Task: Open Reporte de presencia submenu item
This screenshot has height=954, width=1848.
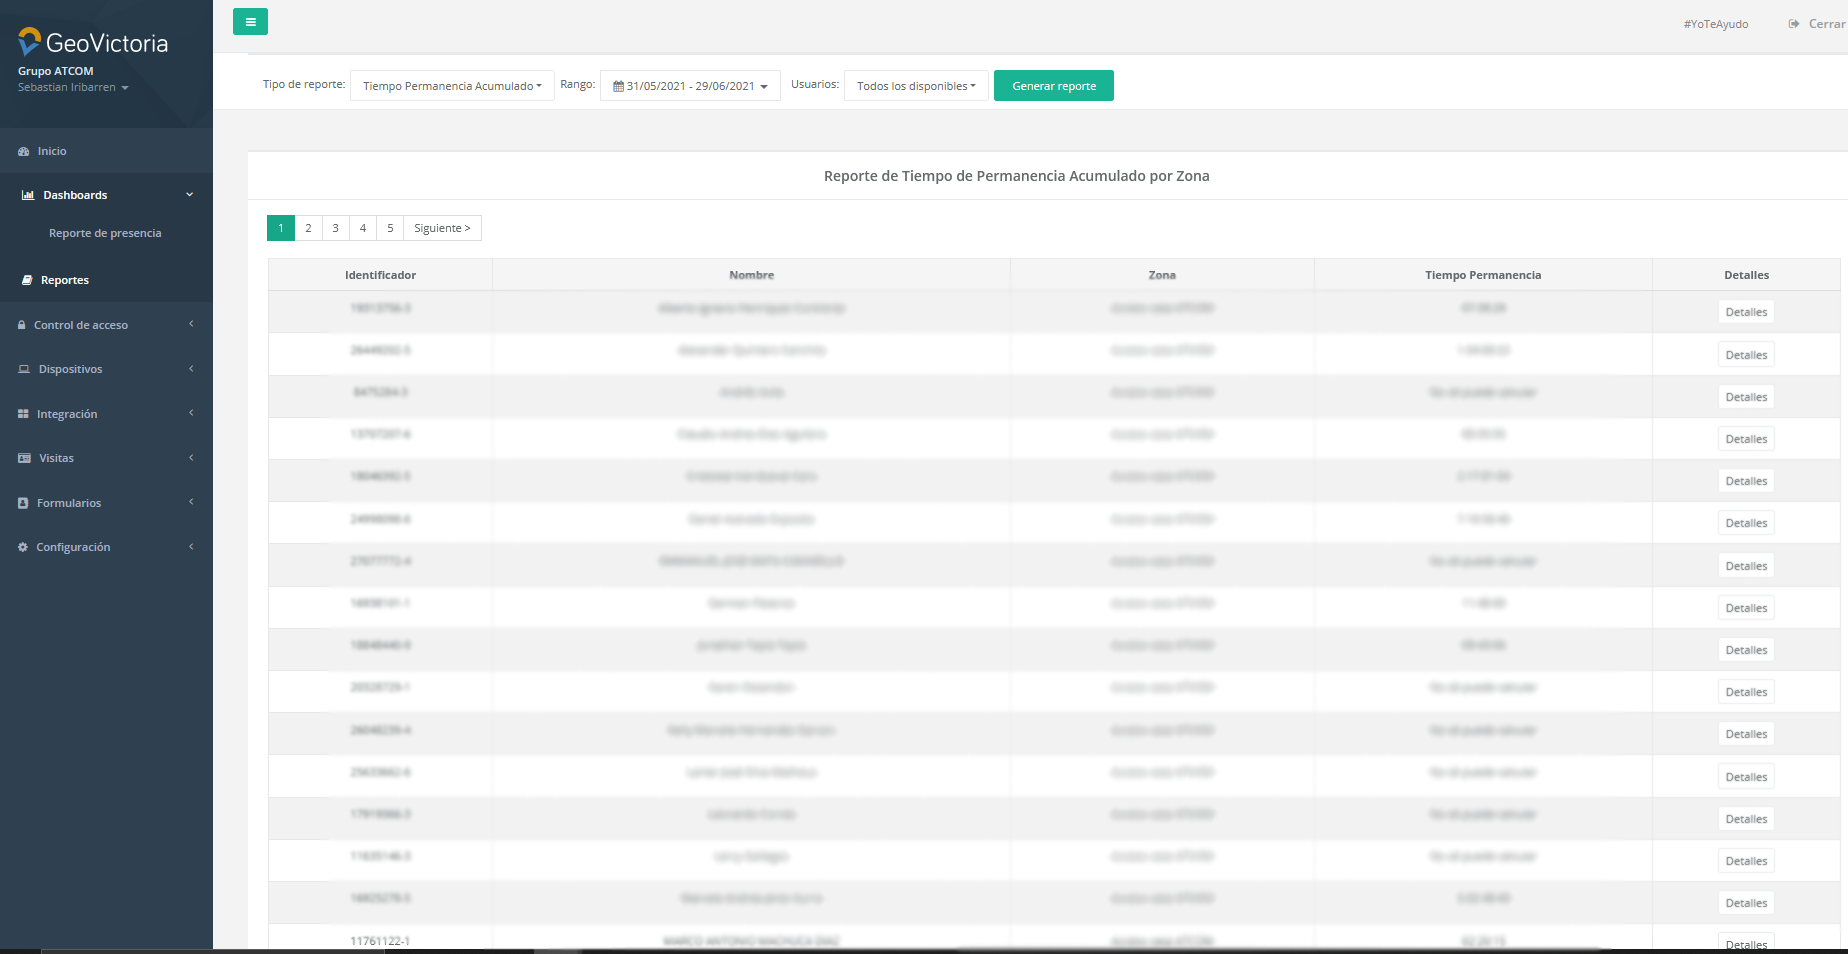Action: pyautogui.click(x=105, y=234)
